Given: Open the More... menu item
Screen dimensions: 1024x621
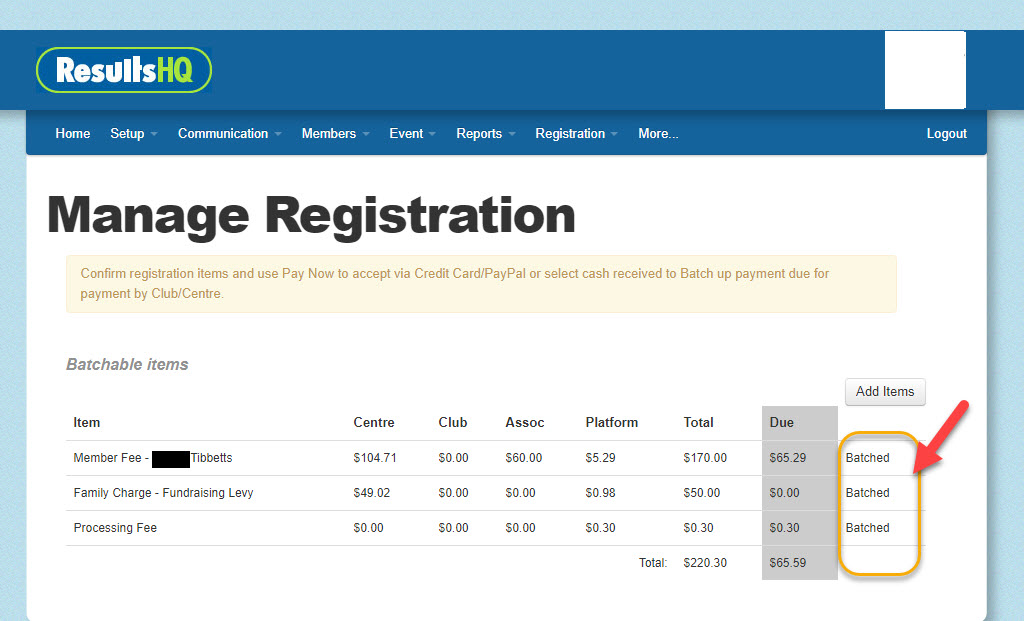Looking at the screenshot, I should click(x=658, y=133).
